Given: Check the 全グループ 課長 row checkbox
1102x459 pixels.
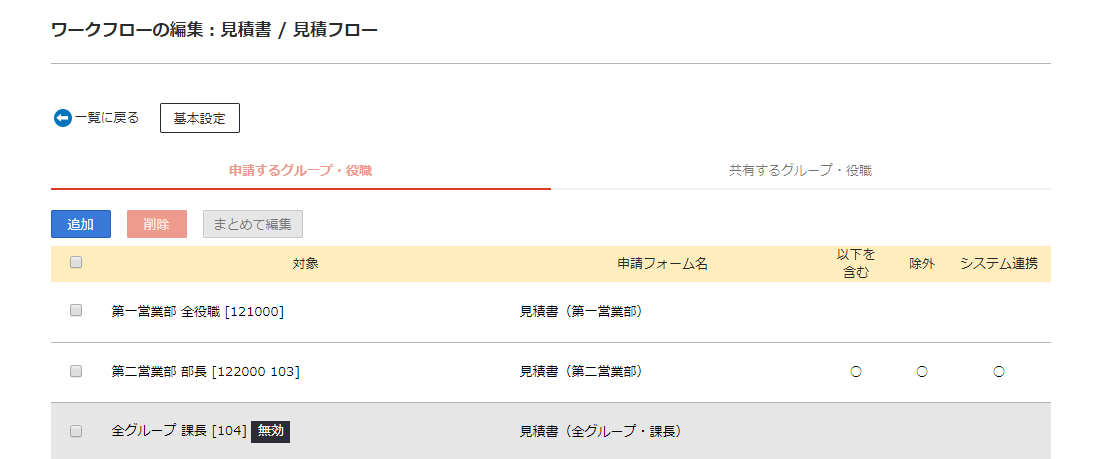Looking at the screenshot, I should [x=76, y=431].
